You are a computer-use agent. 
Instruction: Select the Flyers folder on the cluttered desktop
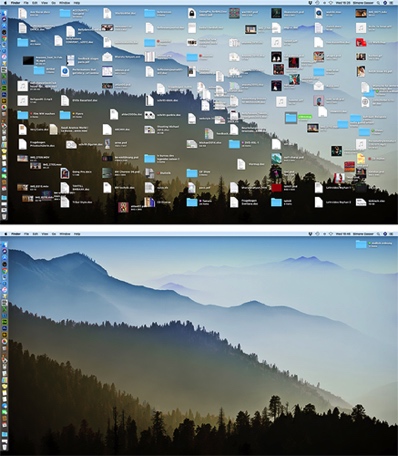65,115
